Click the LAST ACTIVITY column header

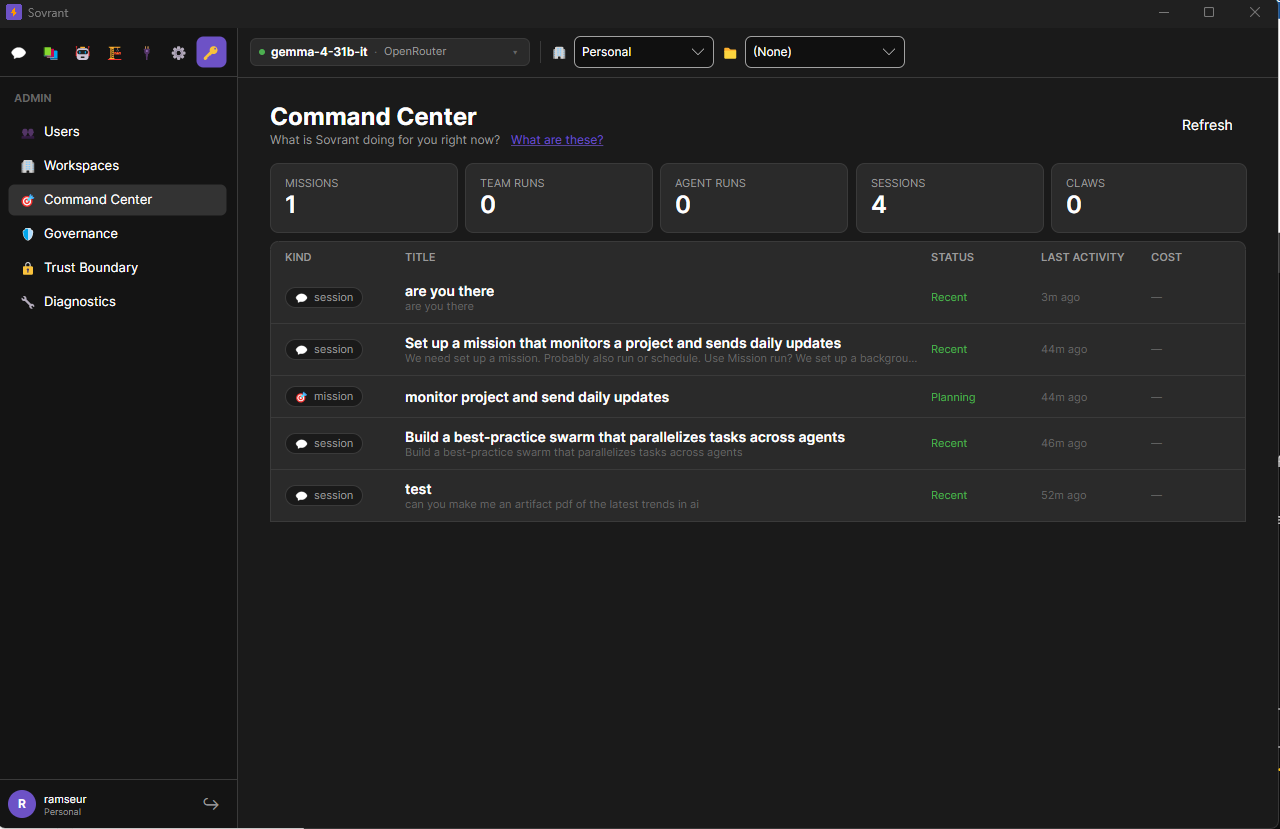click(x=1083, y=257)
